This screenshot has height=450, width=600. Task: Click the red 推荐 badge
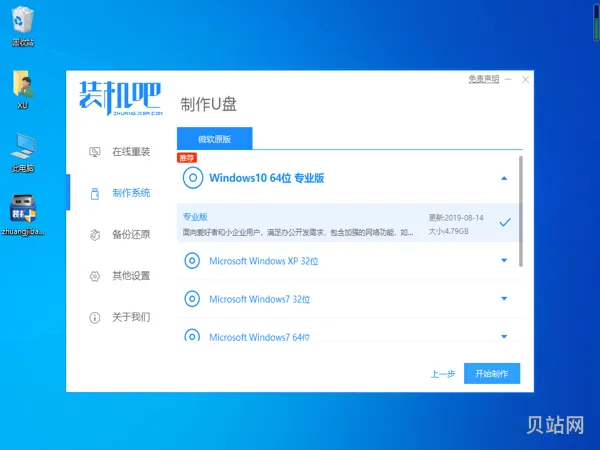(x=187, y=158)
